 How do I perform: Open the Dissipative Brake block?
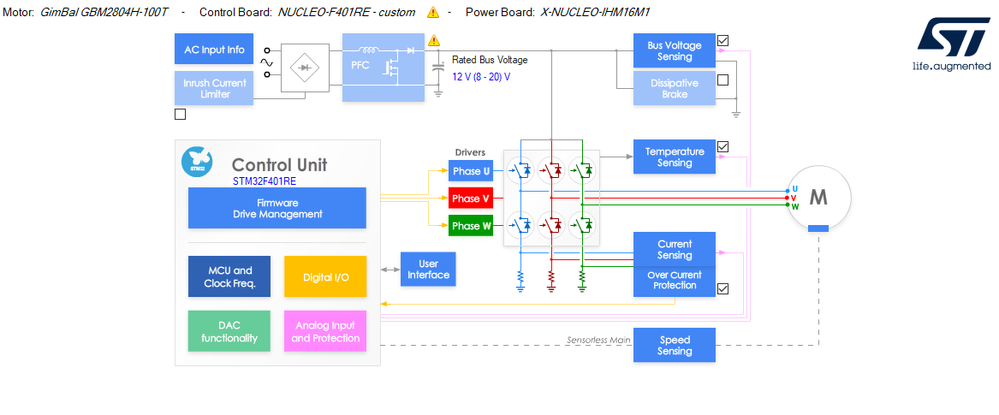(x=674, y=88)
